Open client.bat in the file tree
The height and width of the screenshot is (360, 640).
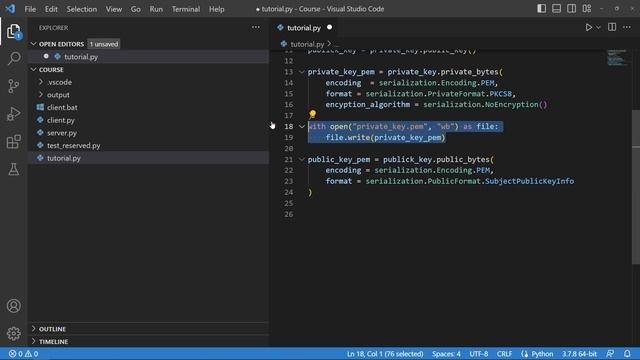pyautogui.click(x=62, y=107)
